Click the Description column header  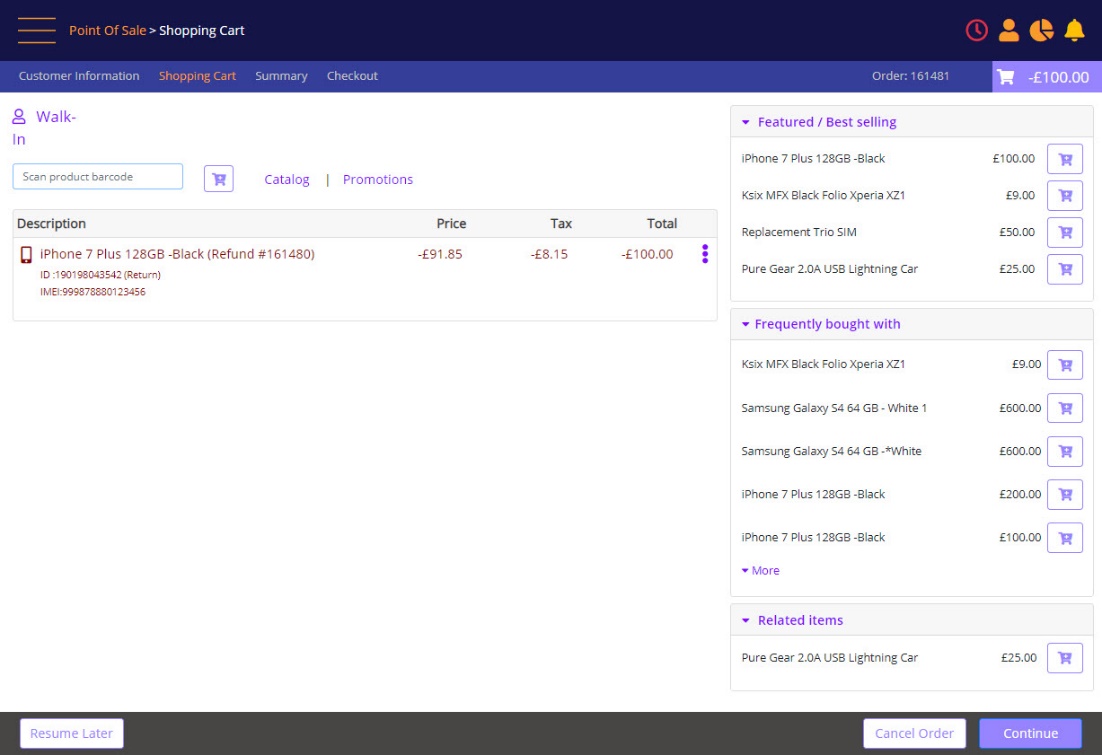tap(51, 224)
